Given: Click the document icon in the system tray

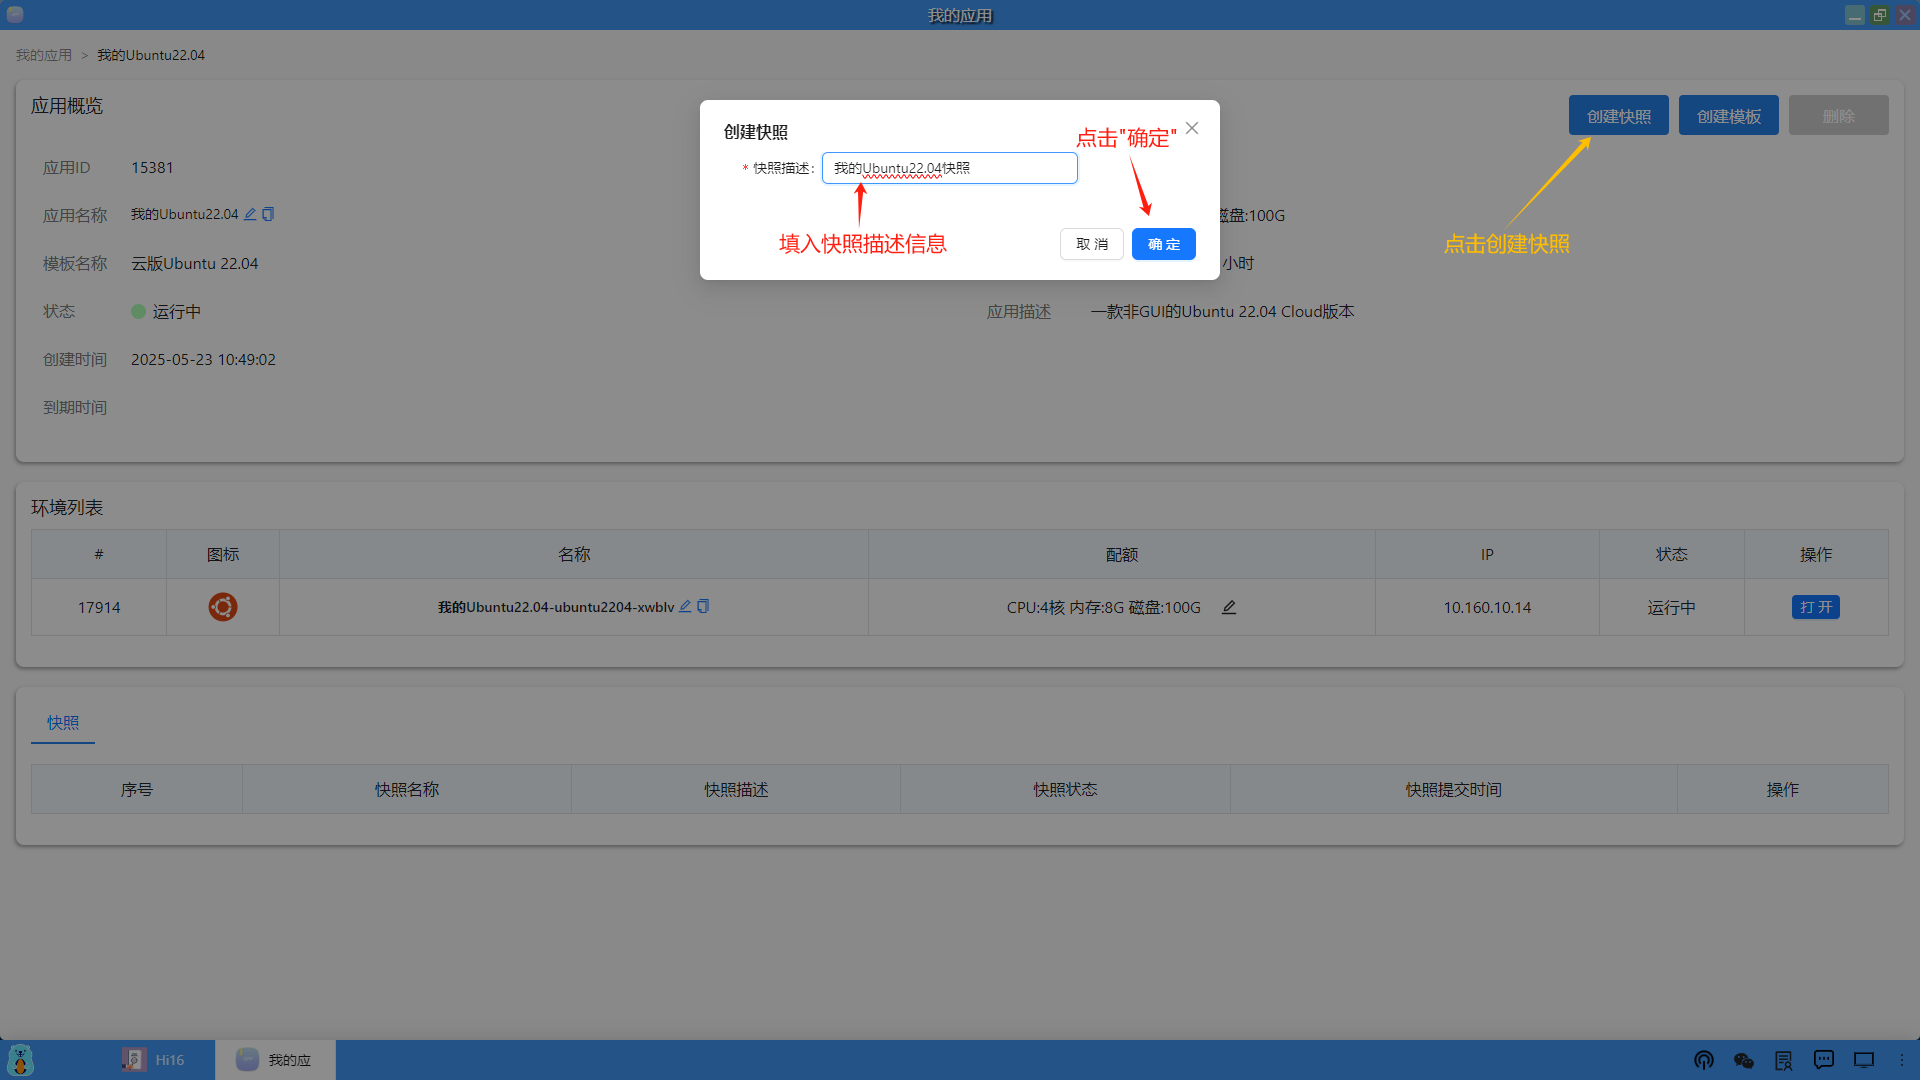Looking at the screenshot, I should [1783, 1060].
